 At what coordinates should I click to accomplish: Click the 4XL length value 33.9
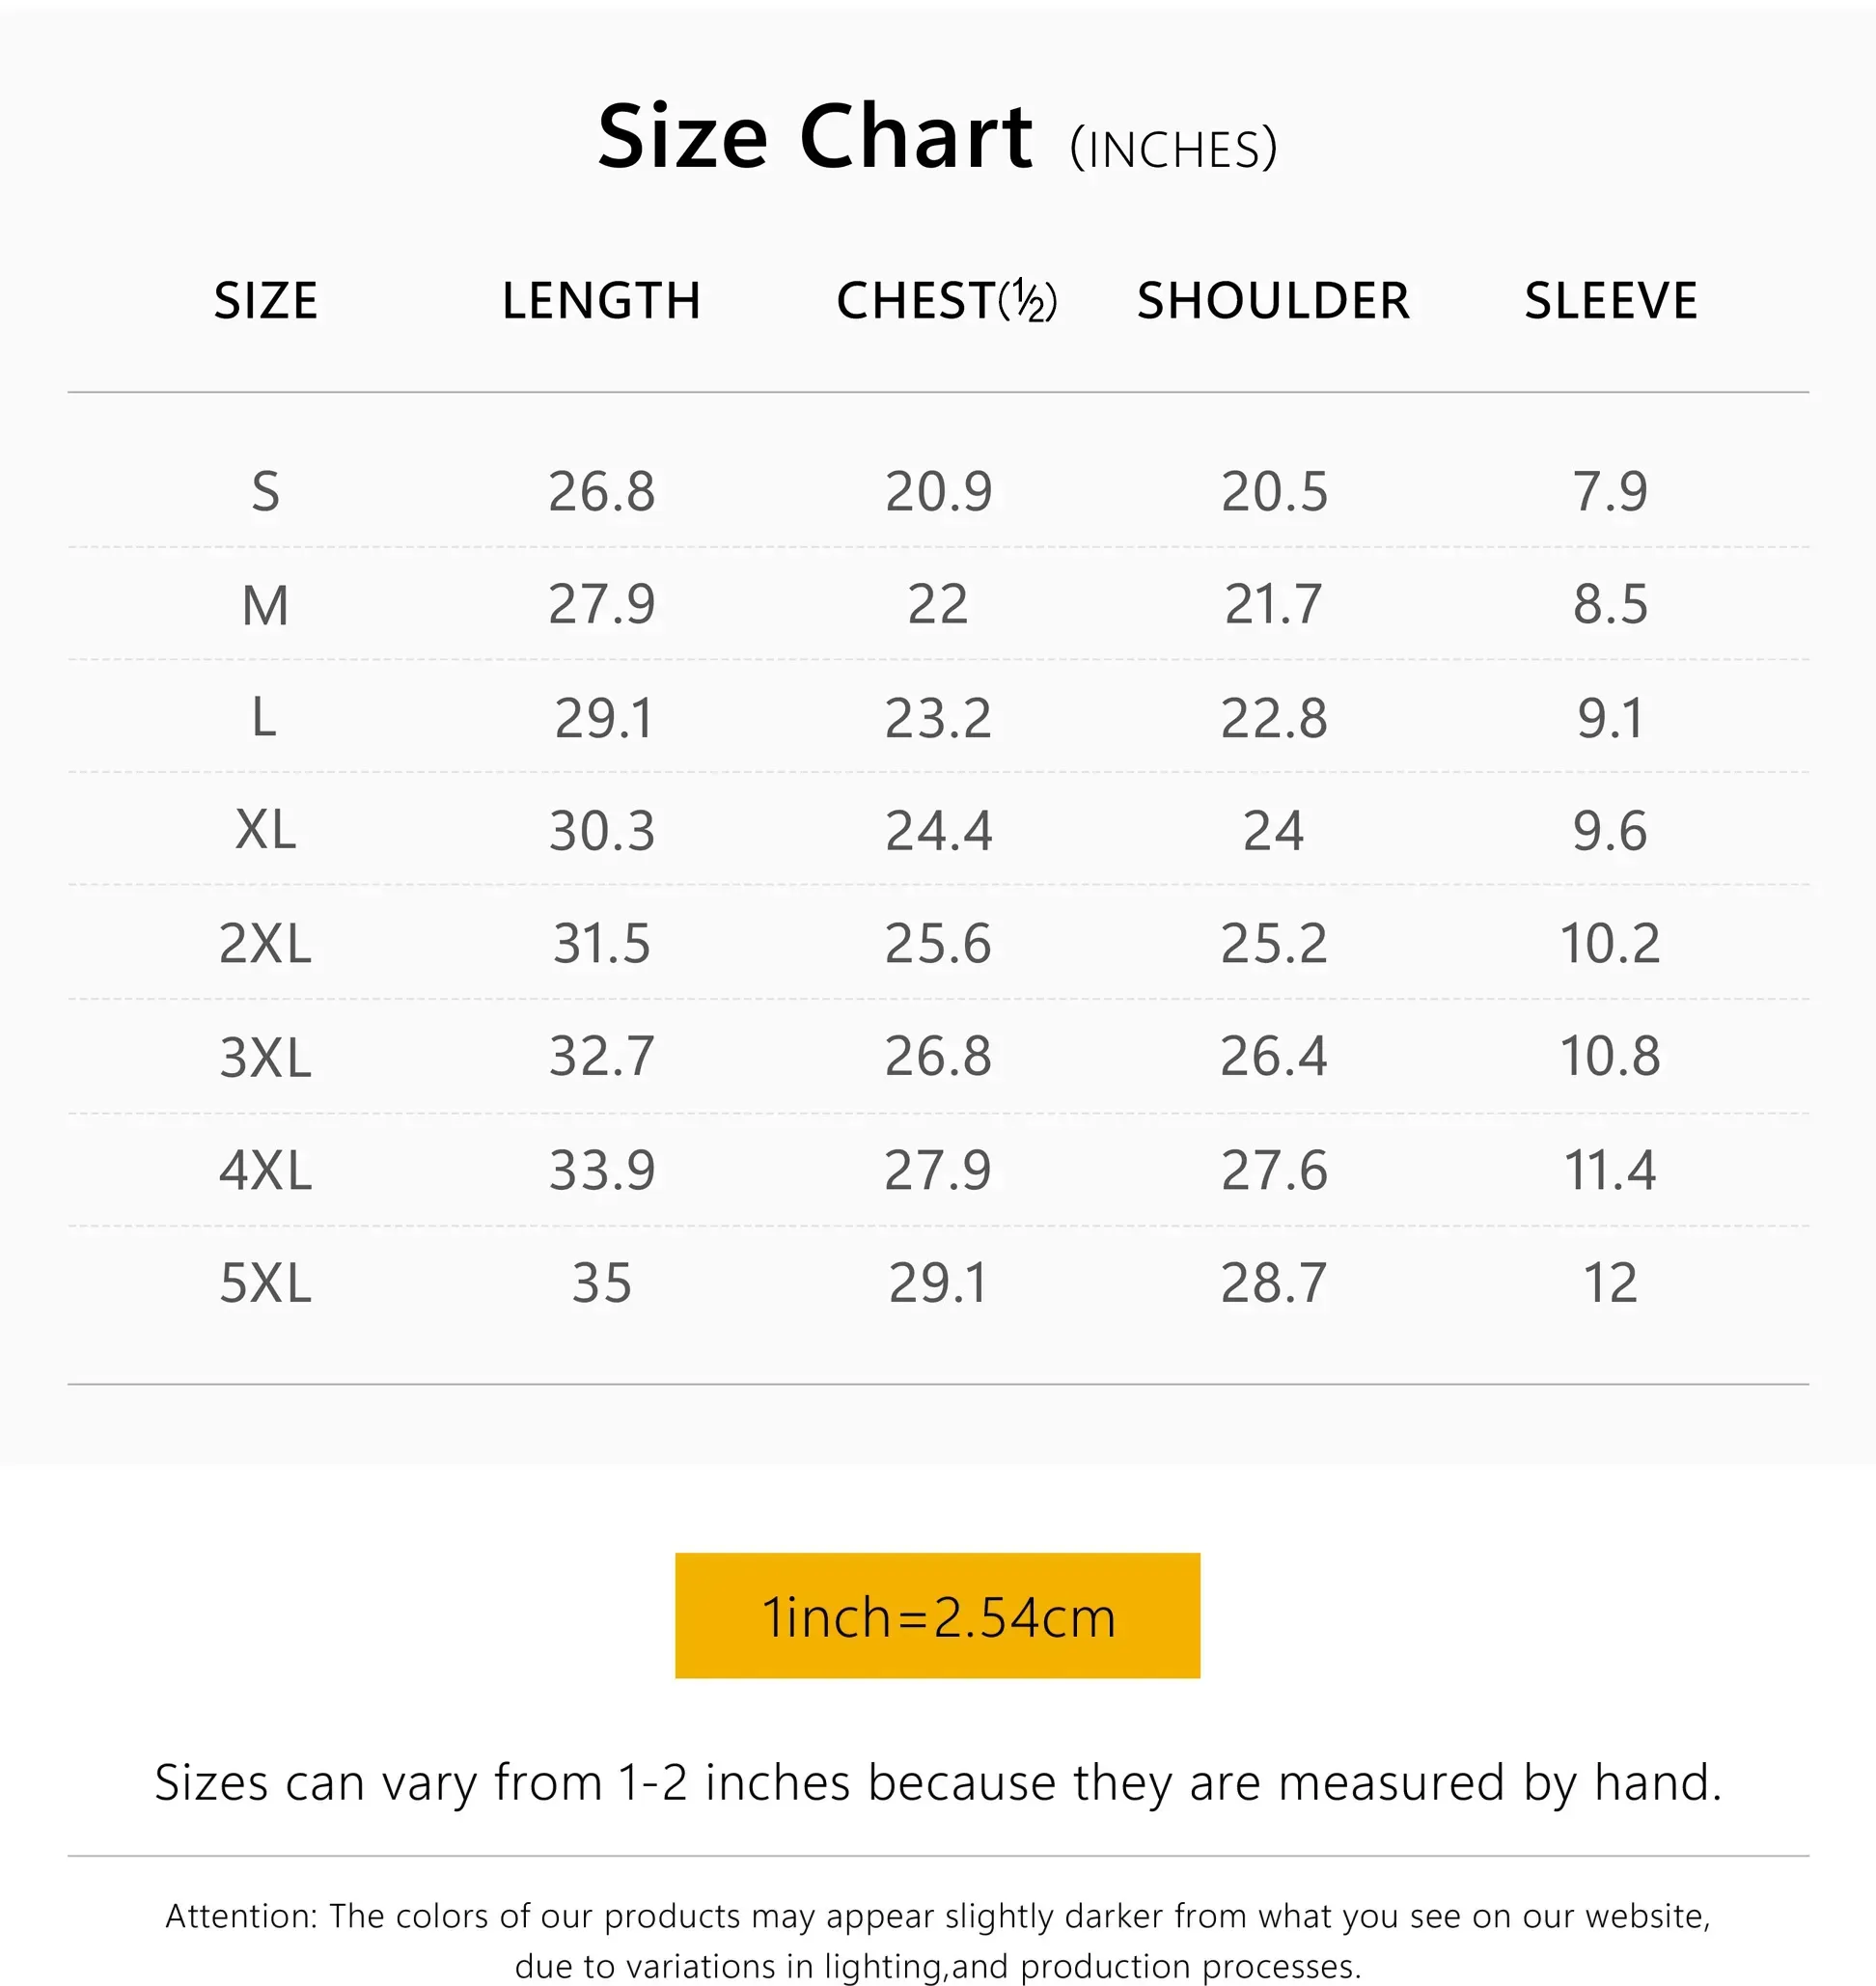tap(601, 1170)
